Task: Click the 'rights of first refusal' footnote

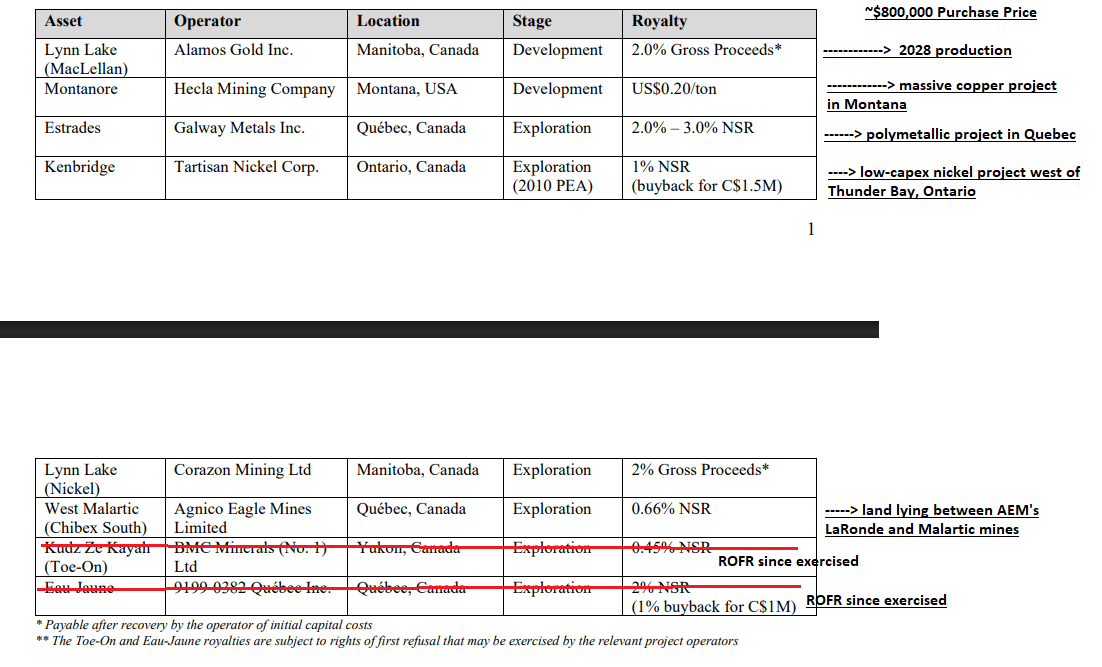Action: (387, 641)
